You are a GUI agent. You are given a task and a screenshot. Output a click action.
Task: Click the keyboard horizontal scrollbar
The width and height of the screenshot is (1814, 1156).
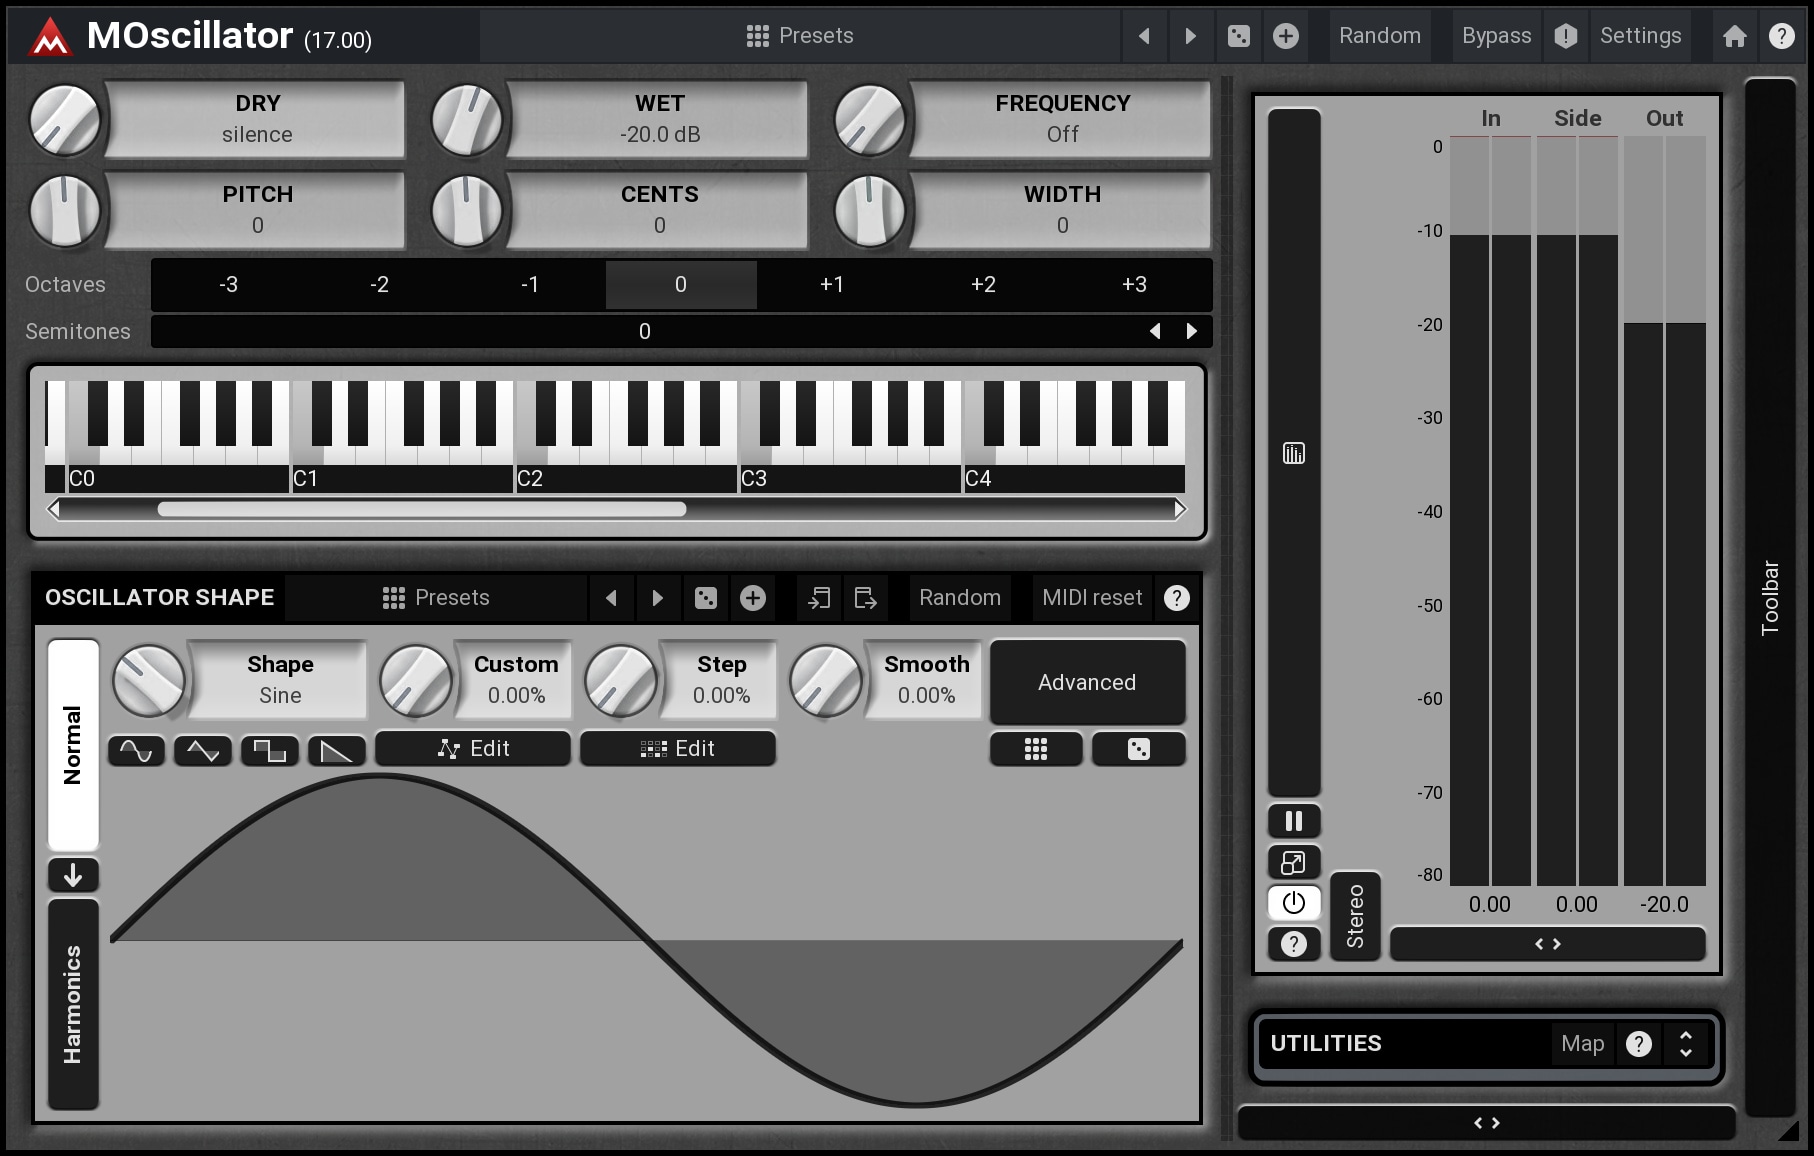click(421, 510)
